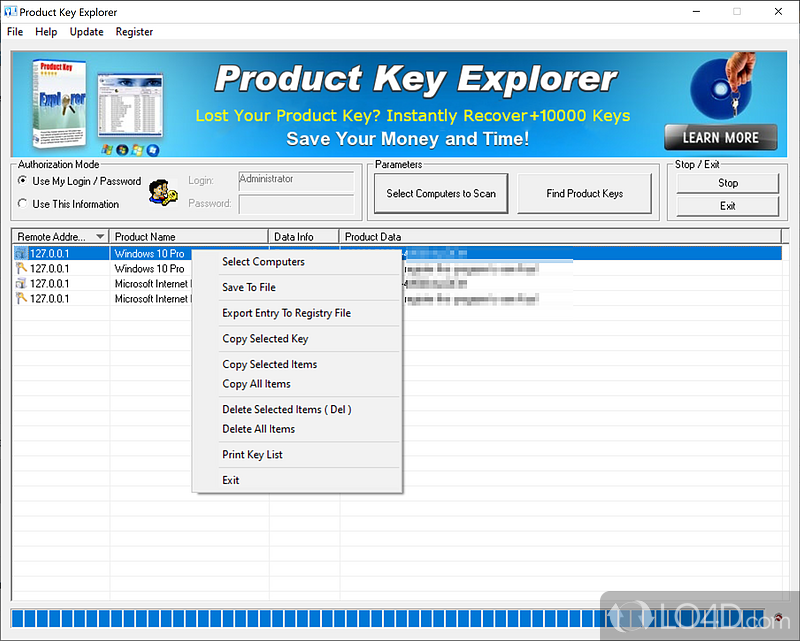
Task: Click the icon of the first Windows 10 Pro row
Action: (20, 254)
